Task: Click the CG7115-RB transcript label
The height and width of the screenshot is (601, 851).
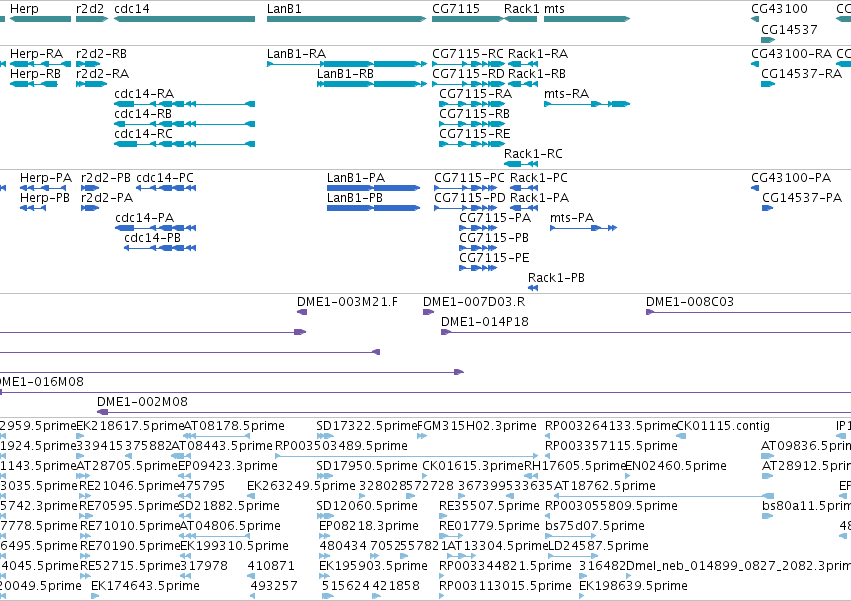Action: click(474, 114)
